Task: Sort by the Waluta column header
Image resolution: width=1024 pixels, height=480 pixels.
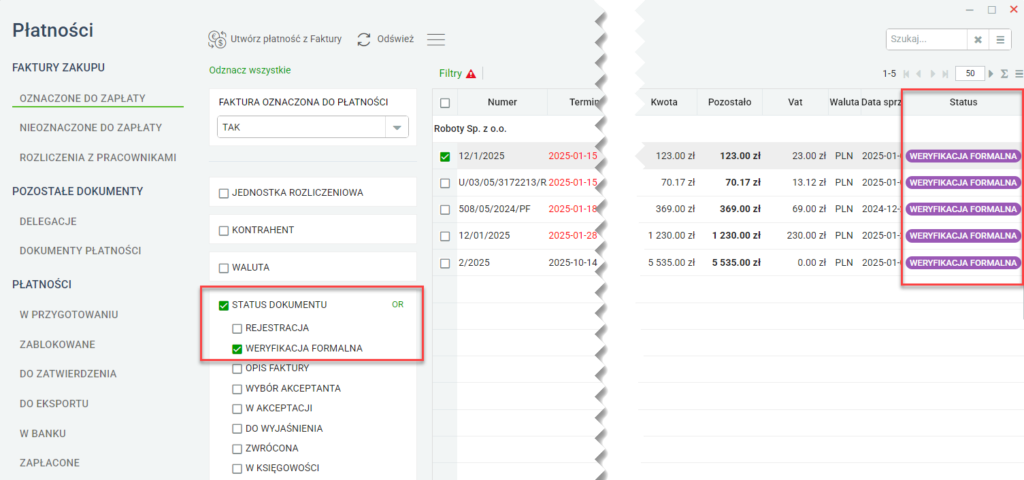Action: (844, 103)
